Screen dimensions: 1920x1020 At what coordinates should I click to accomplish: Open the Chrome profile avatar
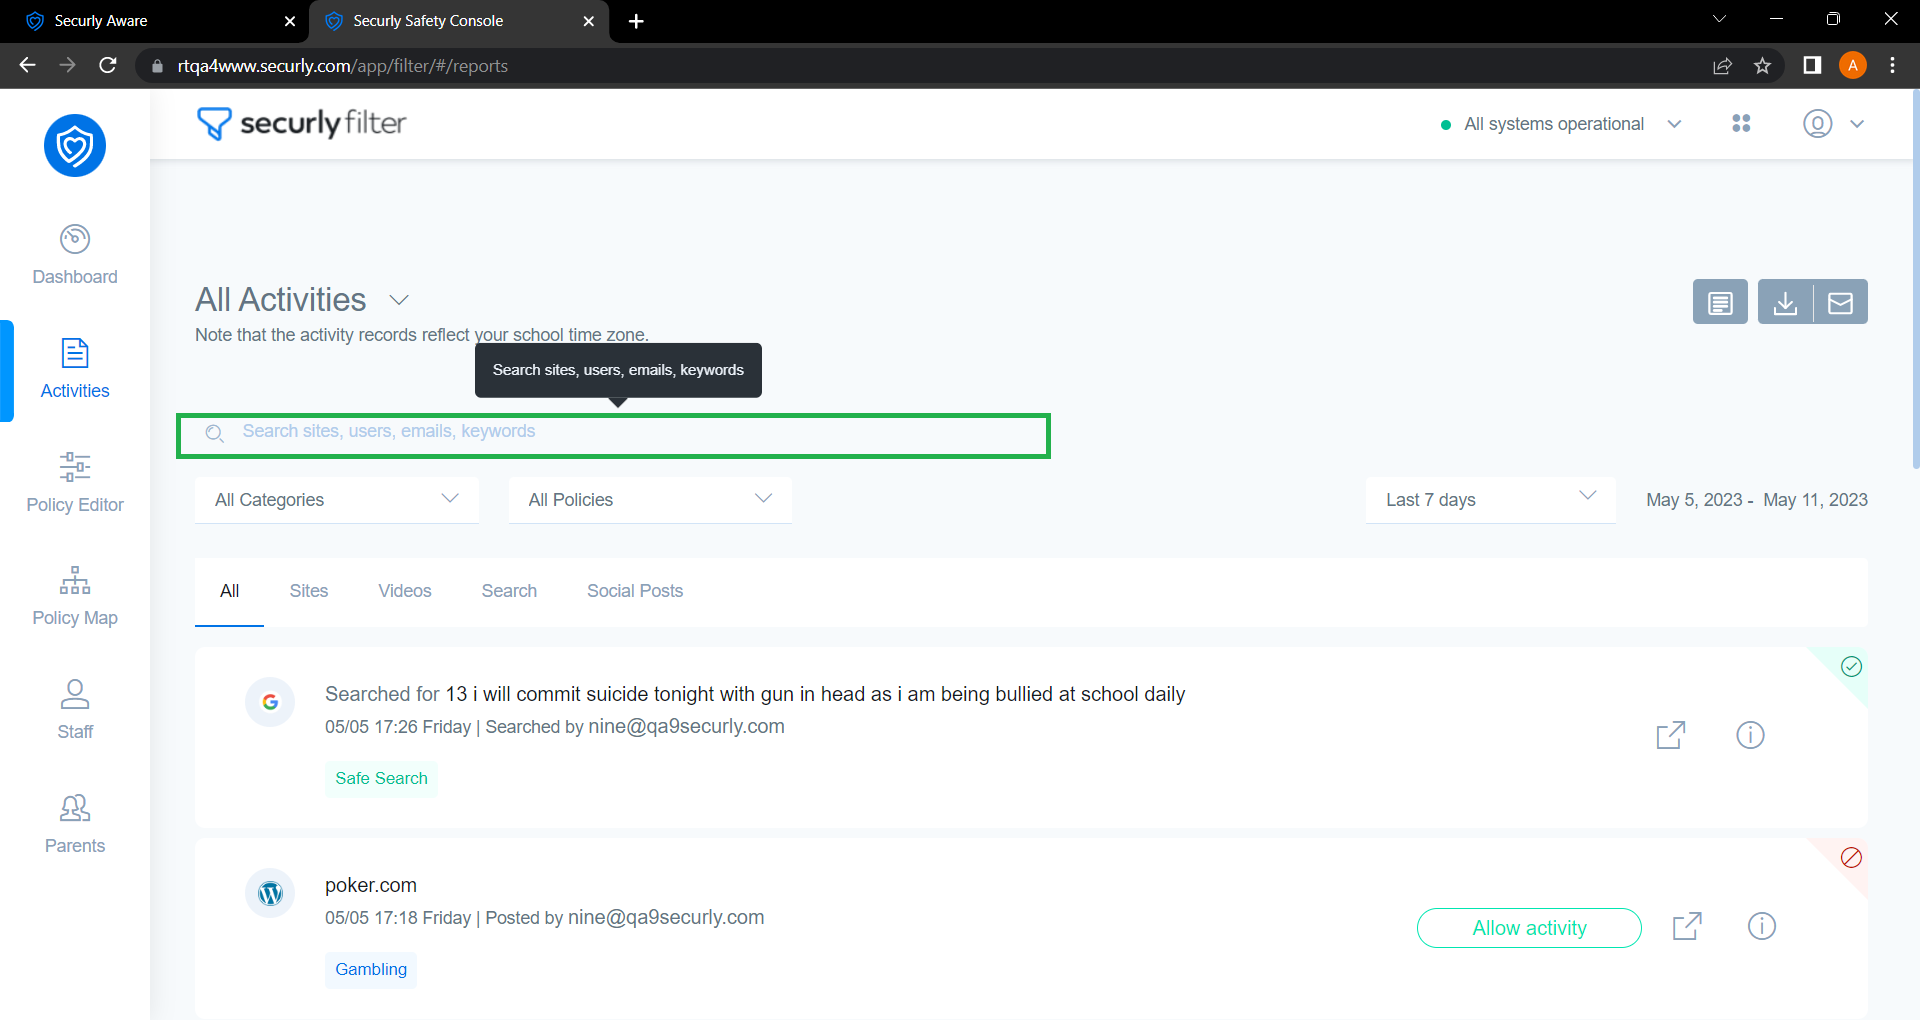click(1852, 66)
